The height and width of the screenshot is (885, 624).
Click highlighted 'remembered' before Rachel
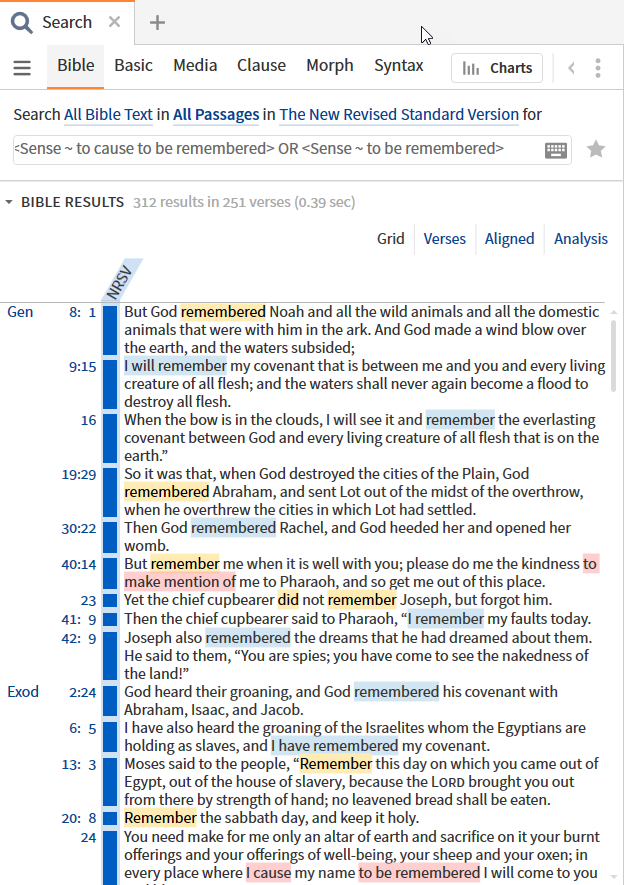click(234, 528)
